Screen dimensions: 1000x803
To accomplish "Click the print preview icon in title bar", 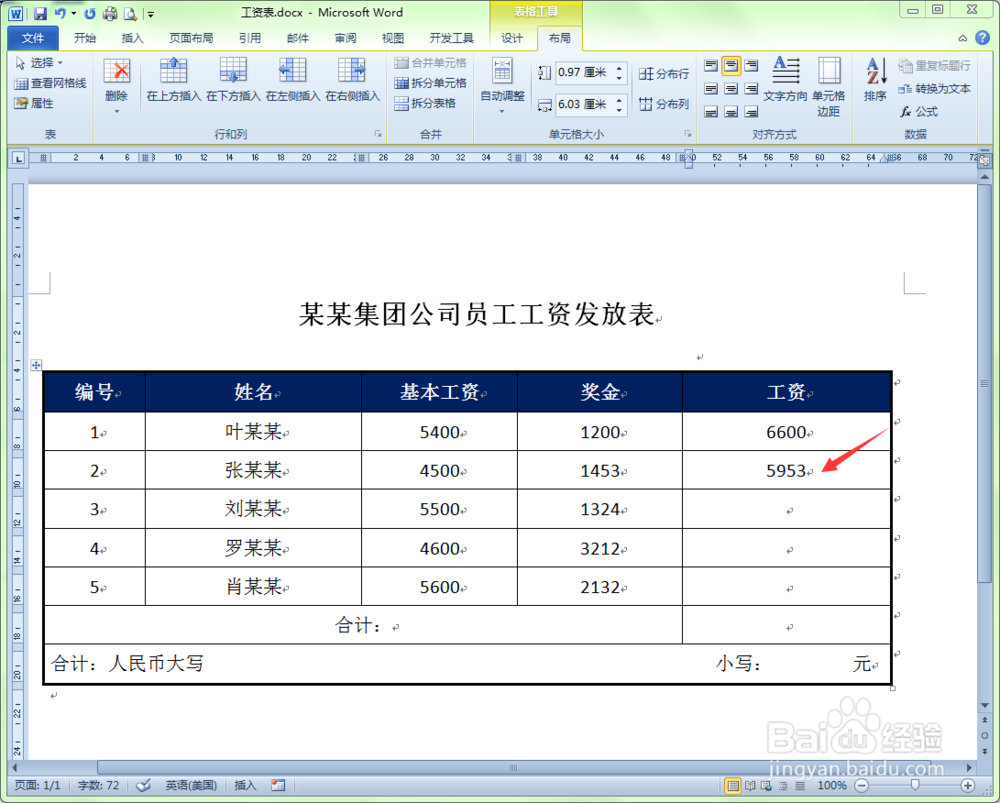I will point(130,13).
